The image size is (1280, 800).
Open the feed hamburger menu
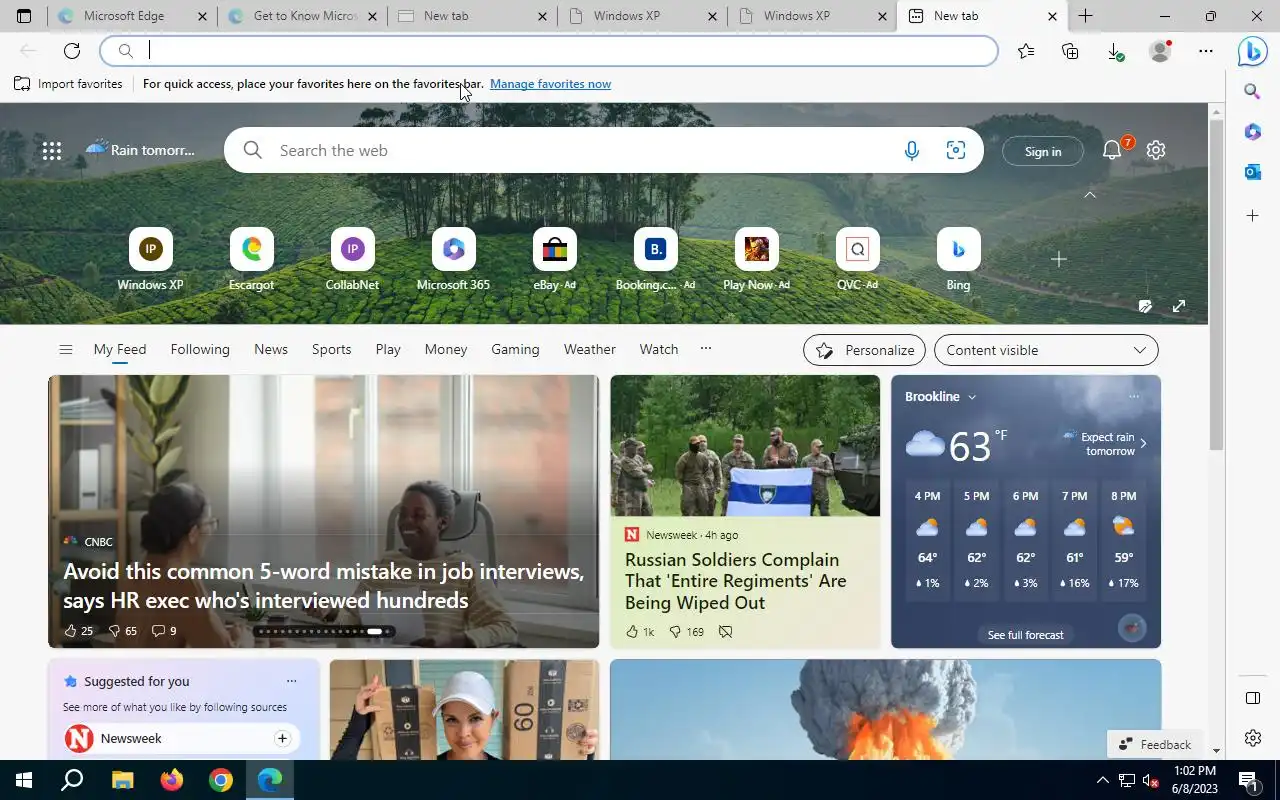click(x=66, y=349)
